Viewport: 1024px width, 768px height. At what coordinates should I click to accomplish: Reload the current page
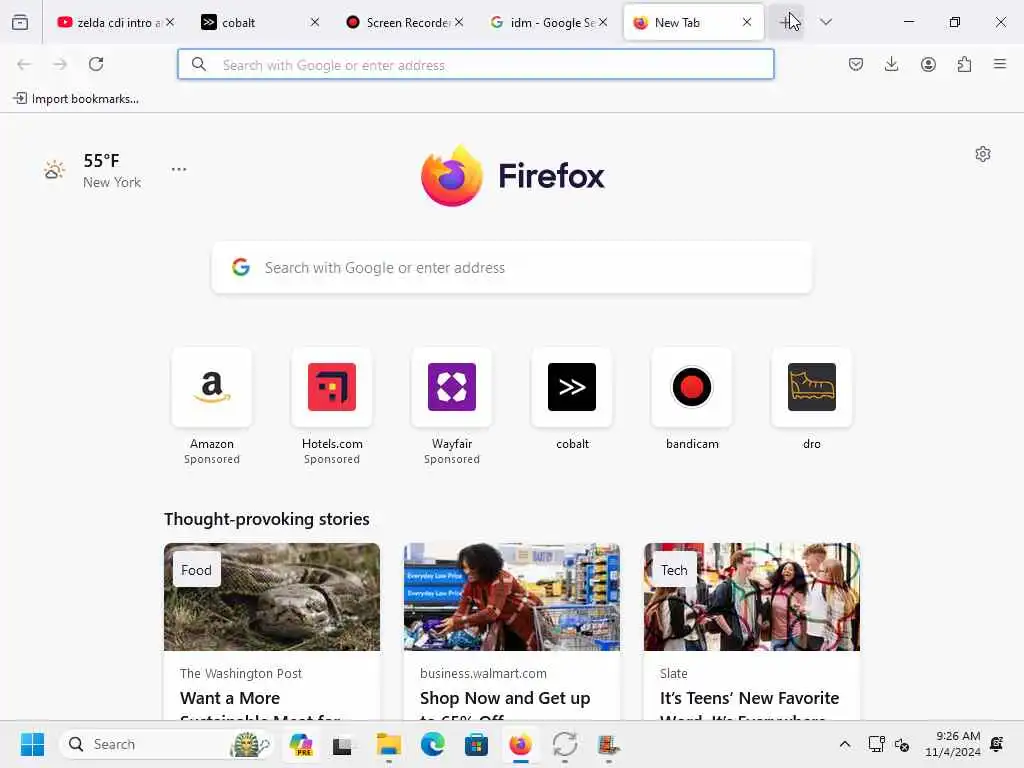click(x=96, y=64)
